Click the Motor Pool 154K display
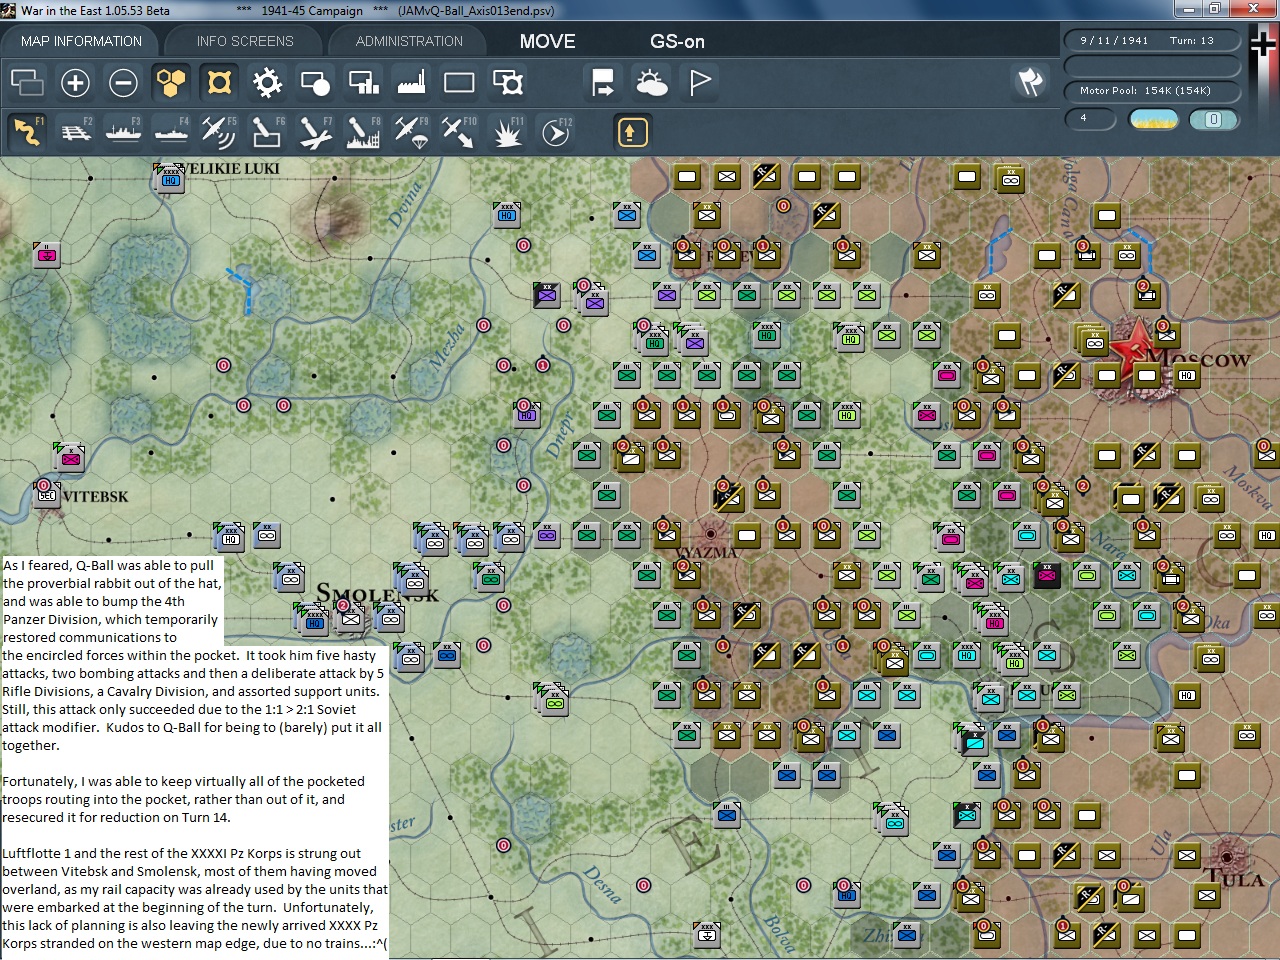 [x=1151, y=91]
